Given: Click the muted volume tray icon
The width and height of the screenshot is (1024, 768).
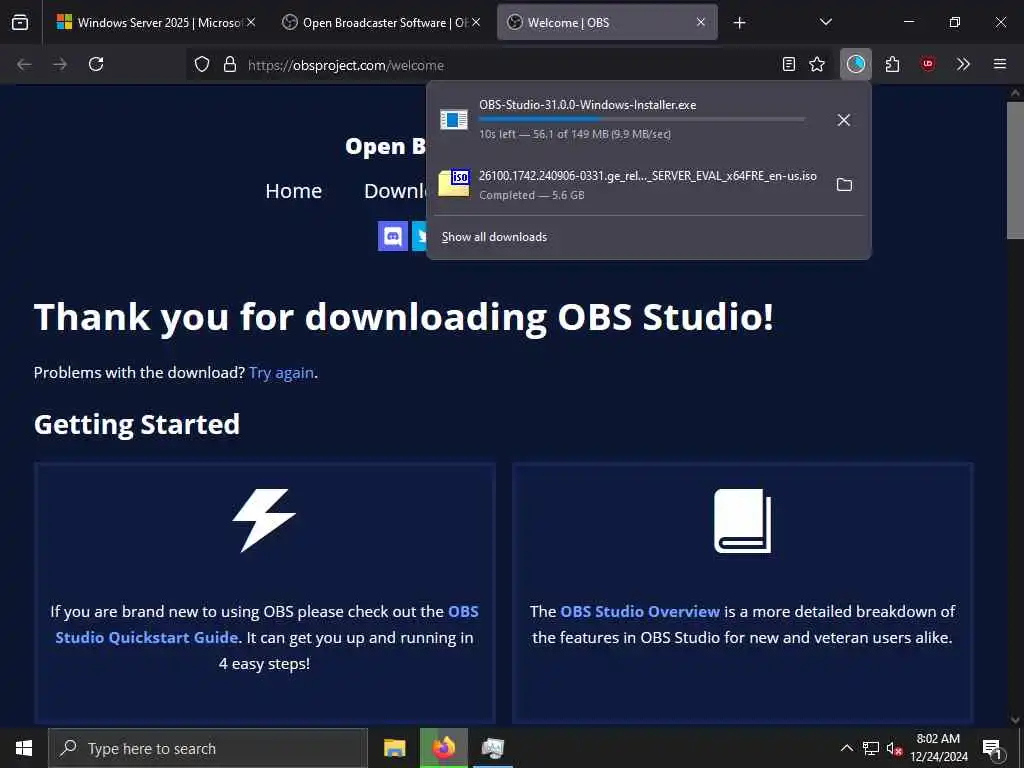Looking at the screenshot, I should (894, 748).
